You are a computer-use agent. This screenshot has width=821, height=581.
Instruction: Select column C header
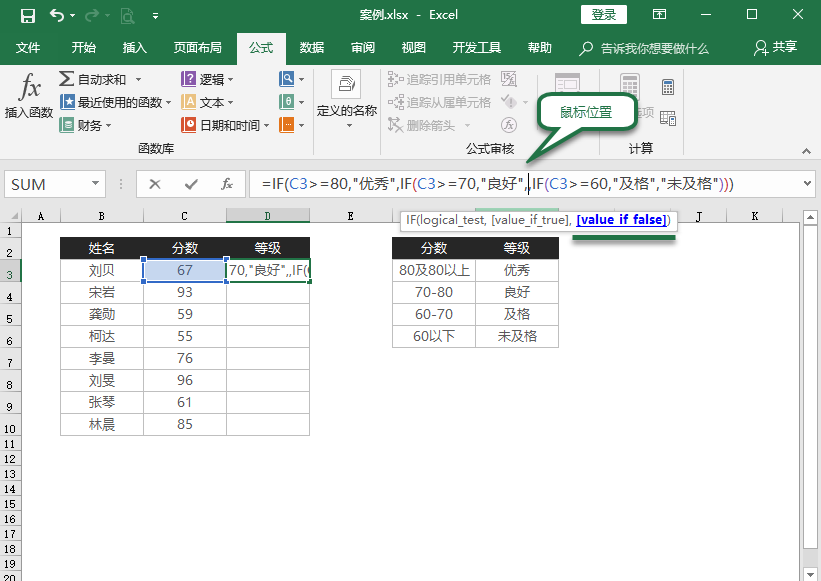pyautogui.click(x=184, y=216)
